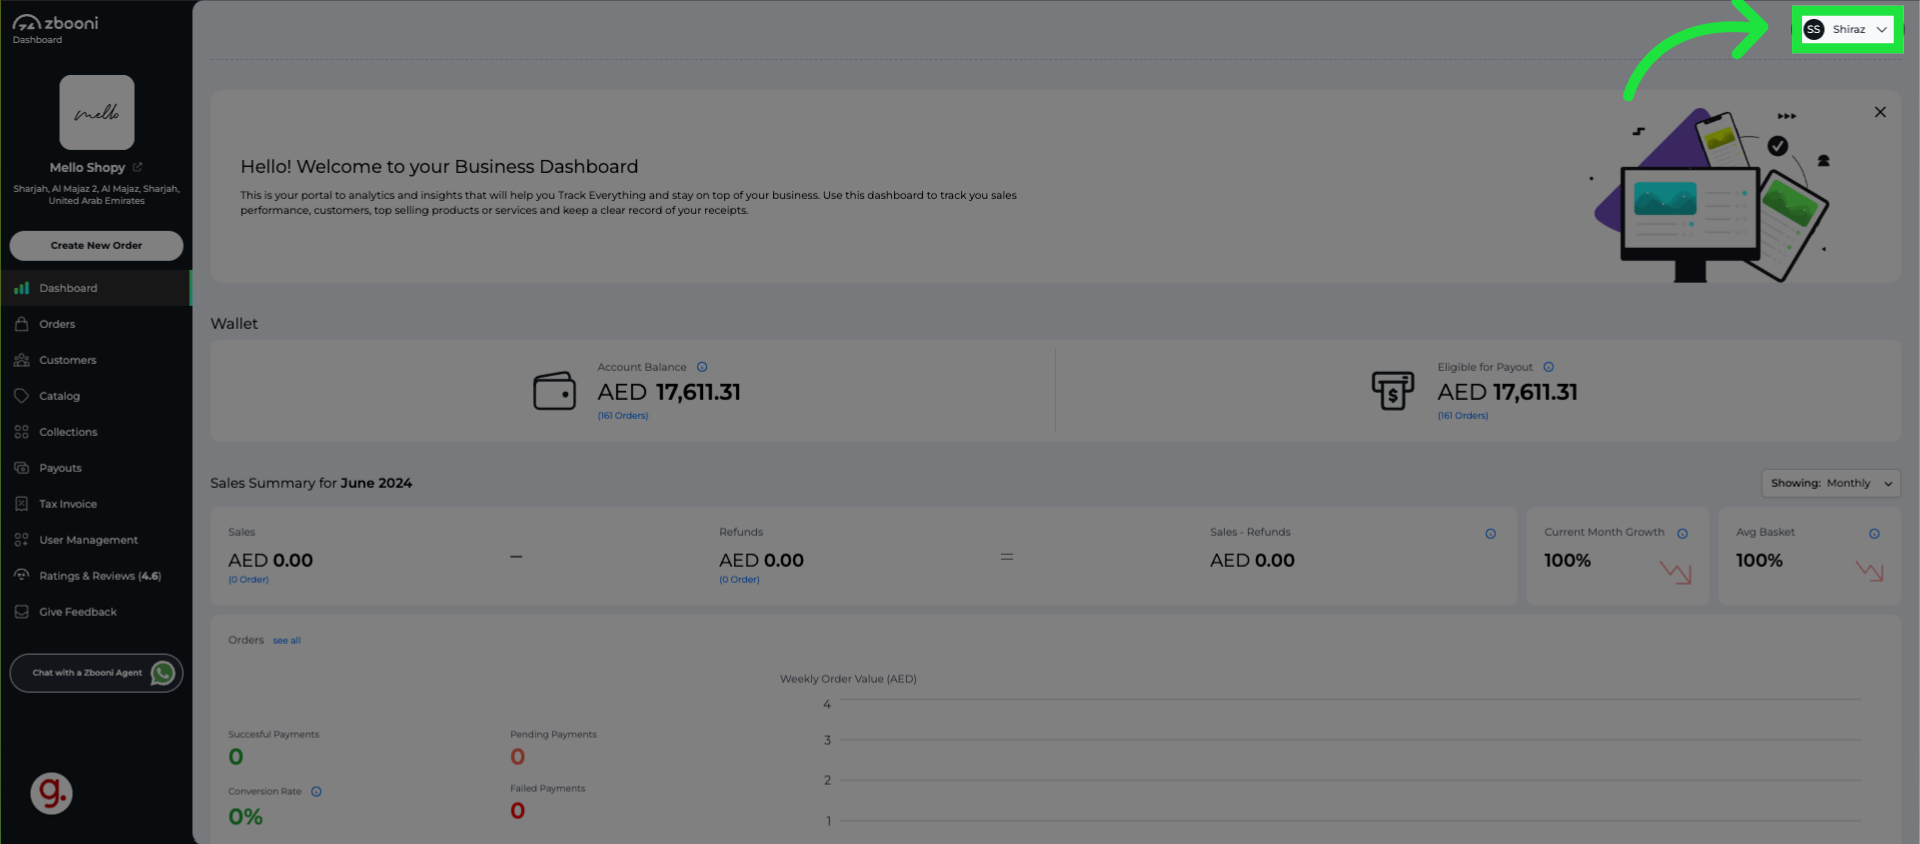
Task: Click the Eligible for Payout info icon
Action: 1548,367
